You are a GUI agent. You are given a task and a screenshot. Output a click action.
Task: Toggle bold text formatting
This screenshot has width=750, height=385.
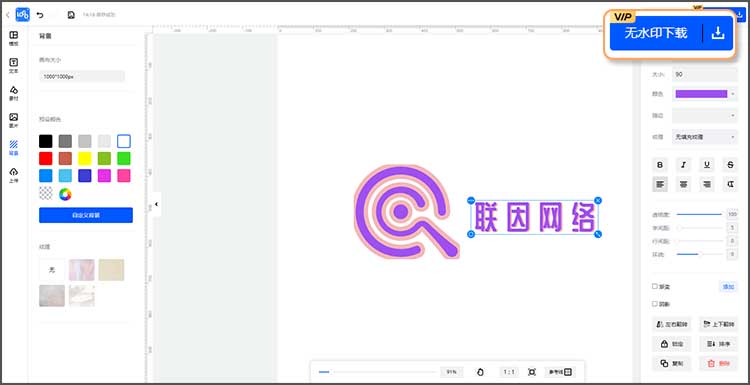tap(660, 165)
